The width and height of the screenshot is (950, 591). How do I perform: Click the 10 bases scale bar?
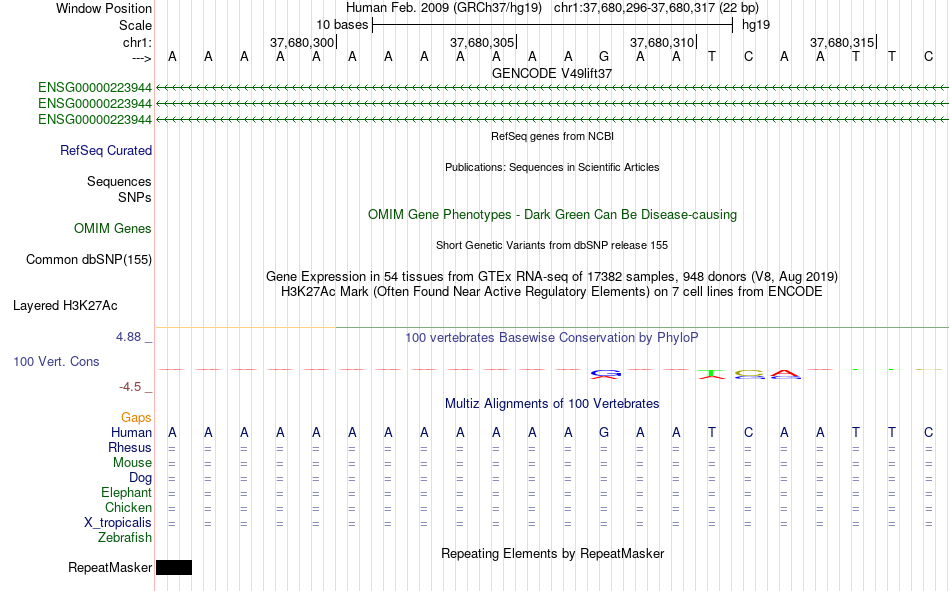click(x=553, y=25)
